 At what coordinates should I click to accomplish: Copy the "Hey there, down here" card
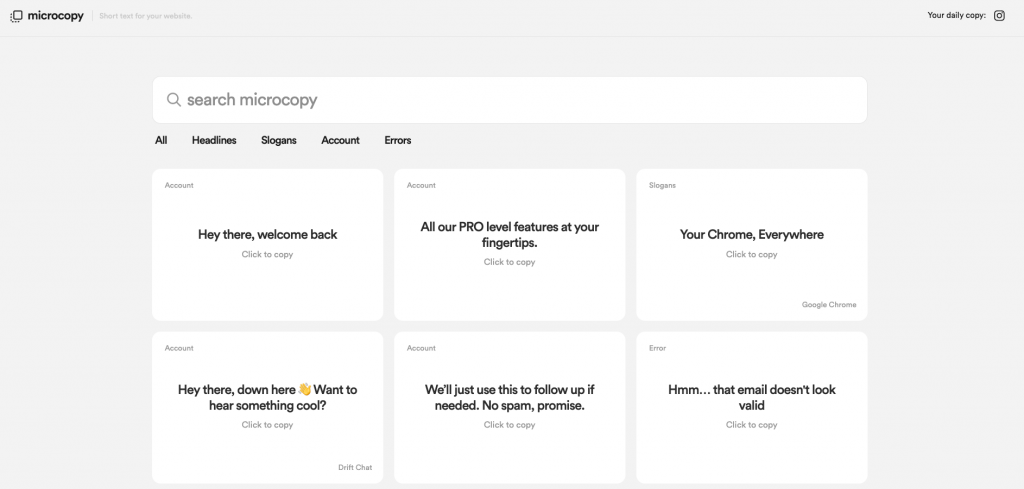pos(267,398)
